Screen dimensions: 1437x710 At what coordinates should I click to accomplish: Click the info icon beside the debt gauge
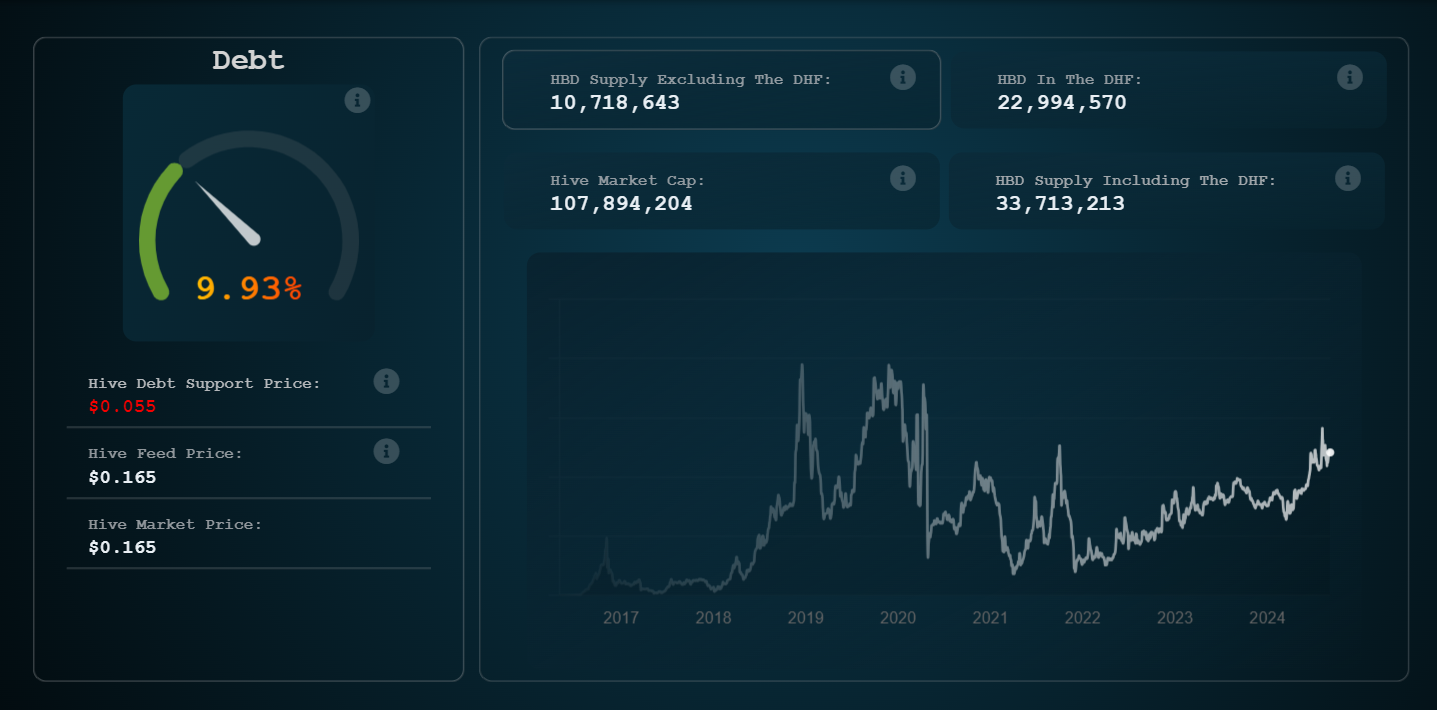tap(357, 100)
